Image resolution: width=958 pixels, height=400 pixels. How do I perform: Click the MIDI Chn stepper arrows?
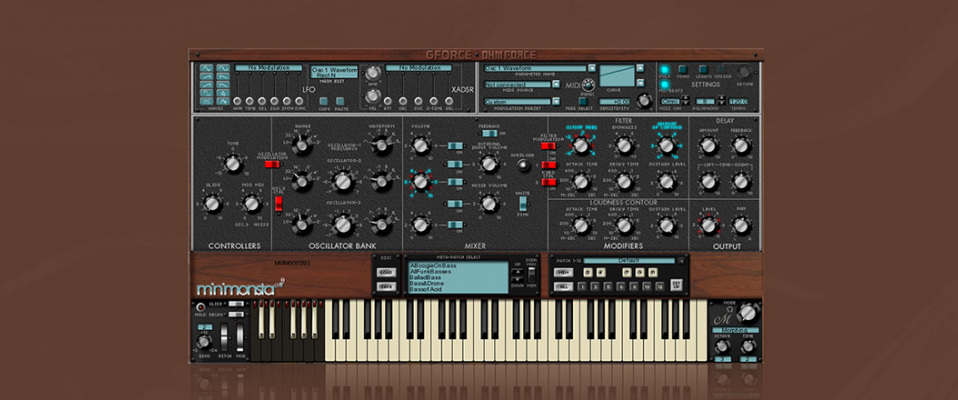[686, 100]
